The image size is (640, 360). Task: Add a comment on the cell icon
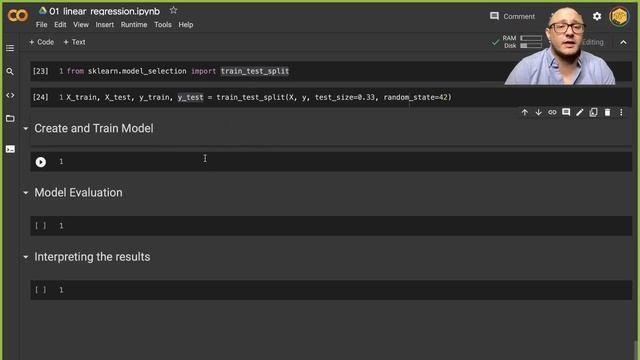pos(566,112)
